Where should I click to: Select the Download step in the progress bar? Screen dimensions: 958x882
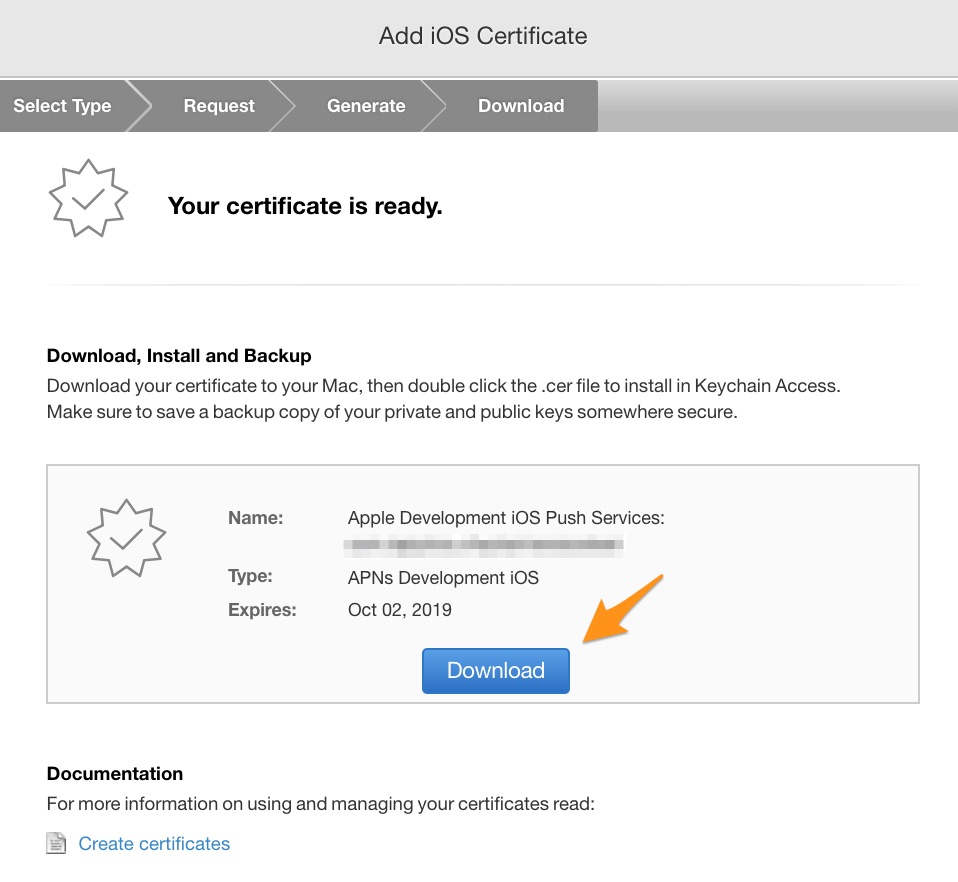521,106
